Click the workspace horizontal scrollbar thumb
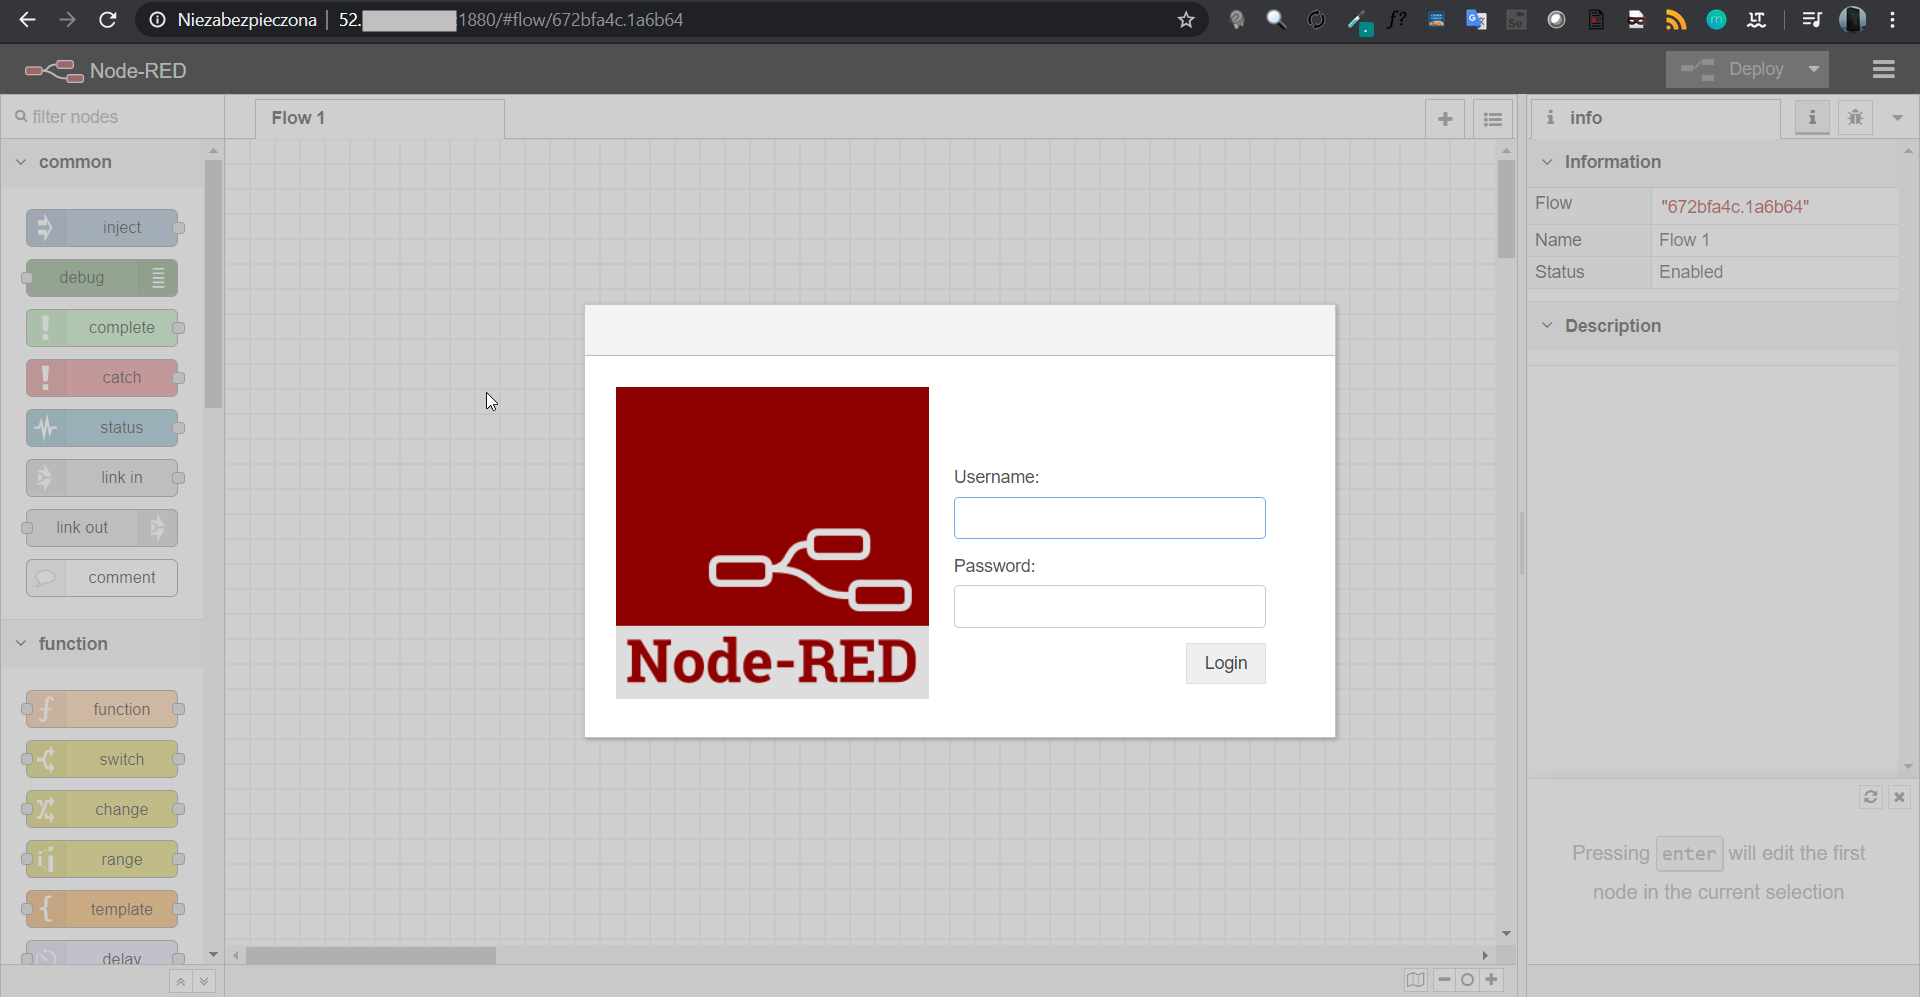This screenshot has height=997, width=1920. click(x=371, y=956)
